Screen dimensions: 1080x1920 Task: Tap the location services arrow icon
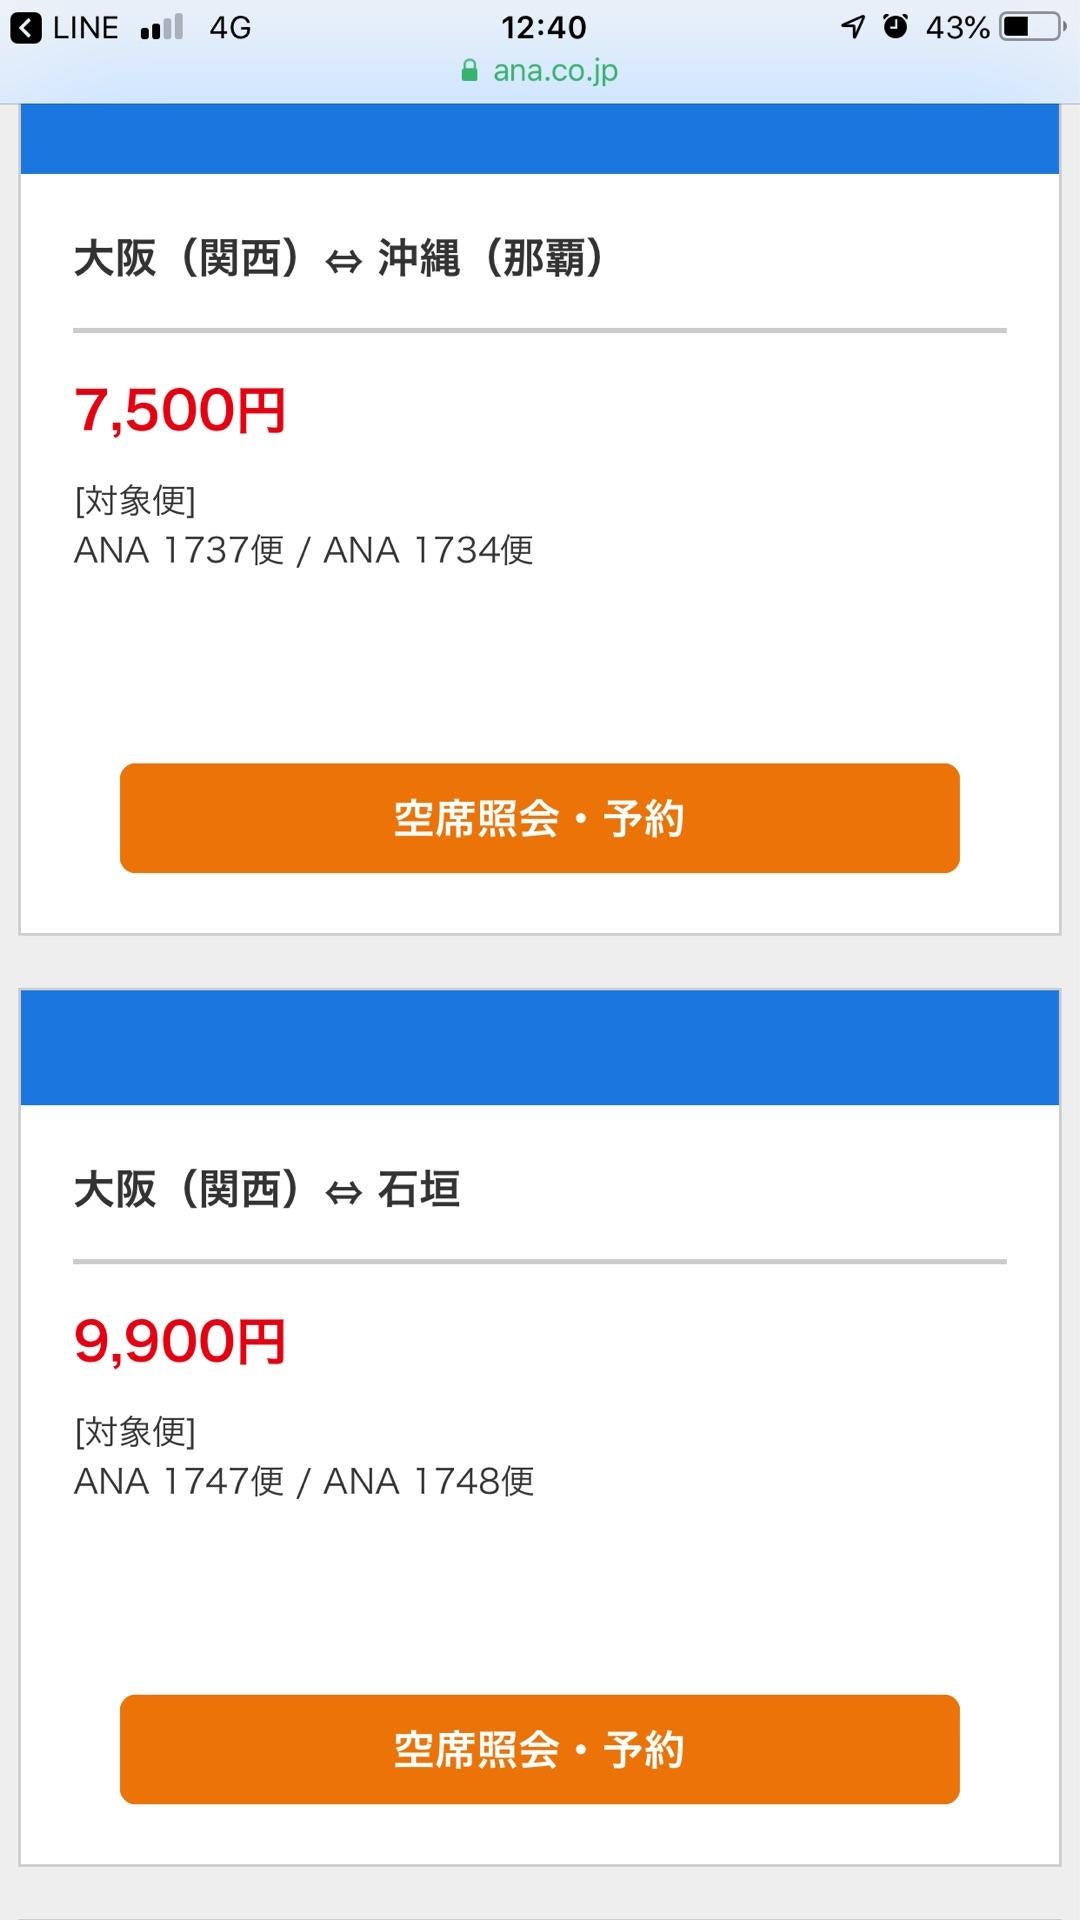pyautogui.click(x=852, y=27)
